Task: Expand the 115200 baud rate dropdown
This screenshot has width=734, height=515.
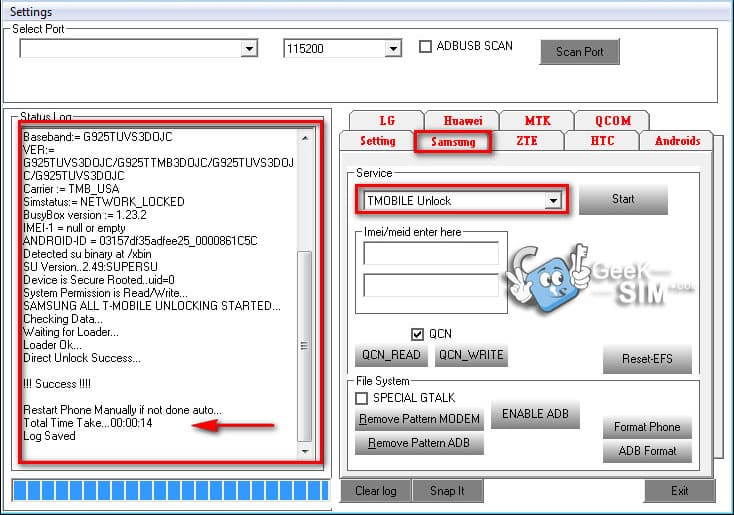Action: tap(393, 49)
